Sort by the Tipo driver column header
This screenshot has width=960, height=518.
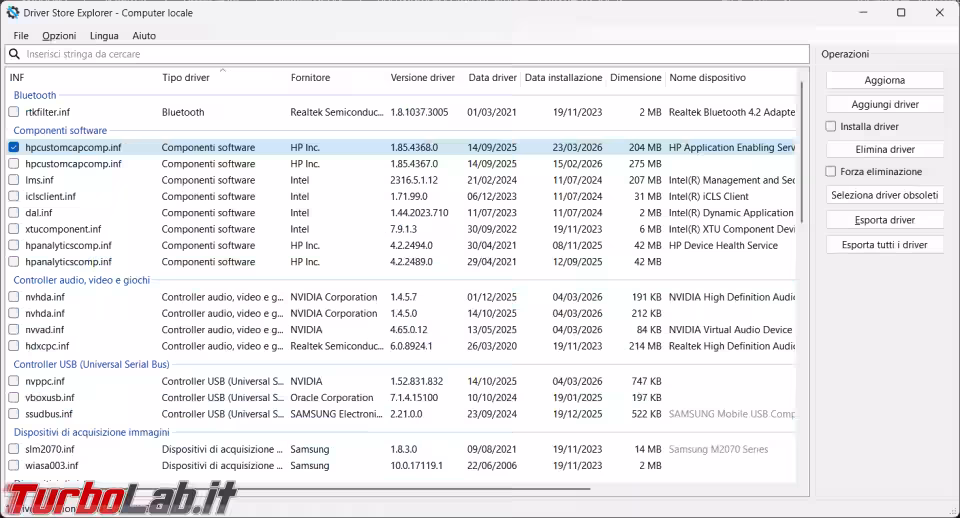[186, 78]
